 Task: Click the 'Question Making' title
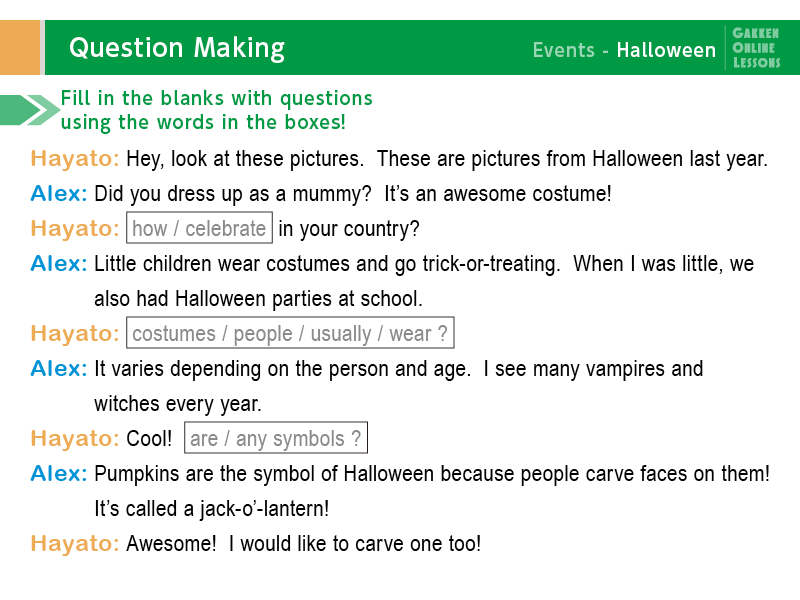(x=177, y=48)
